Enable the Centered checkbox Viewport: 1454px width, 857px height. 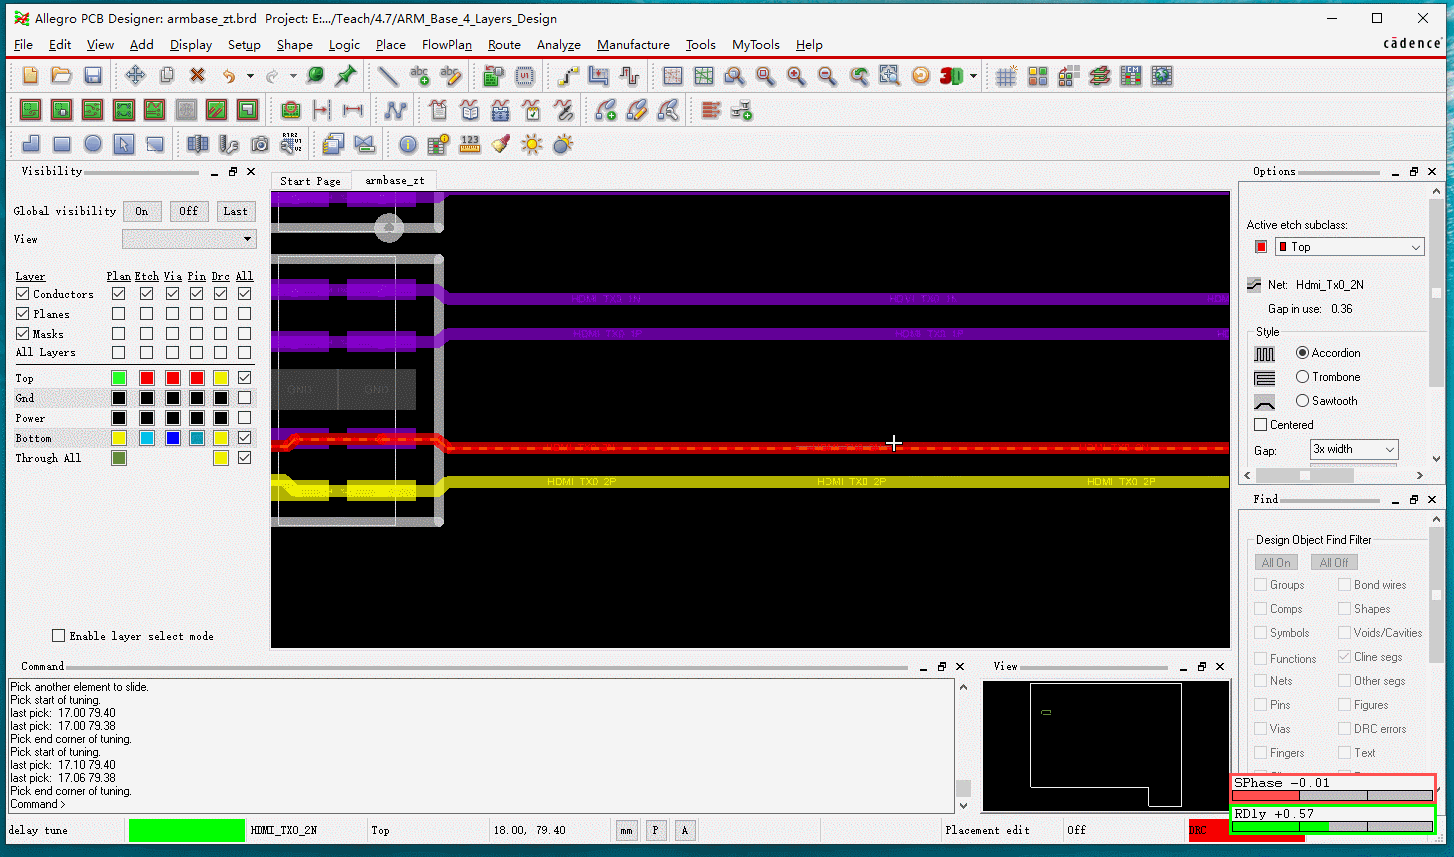[x=1261, y=425]
